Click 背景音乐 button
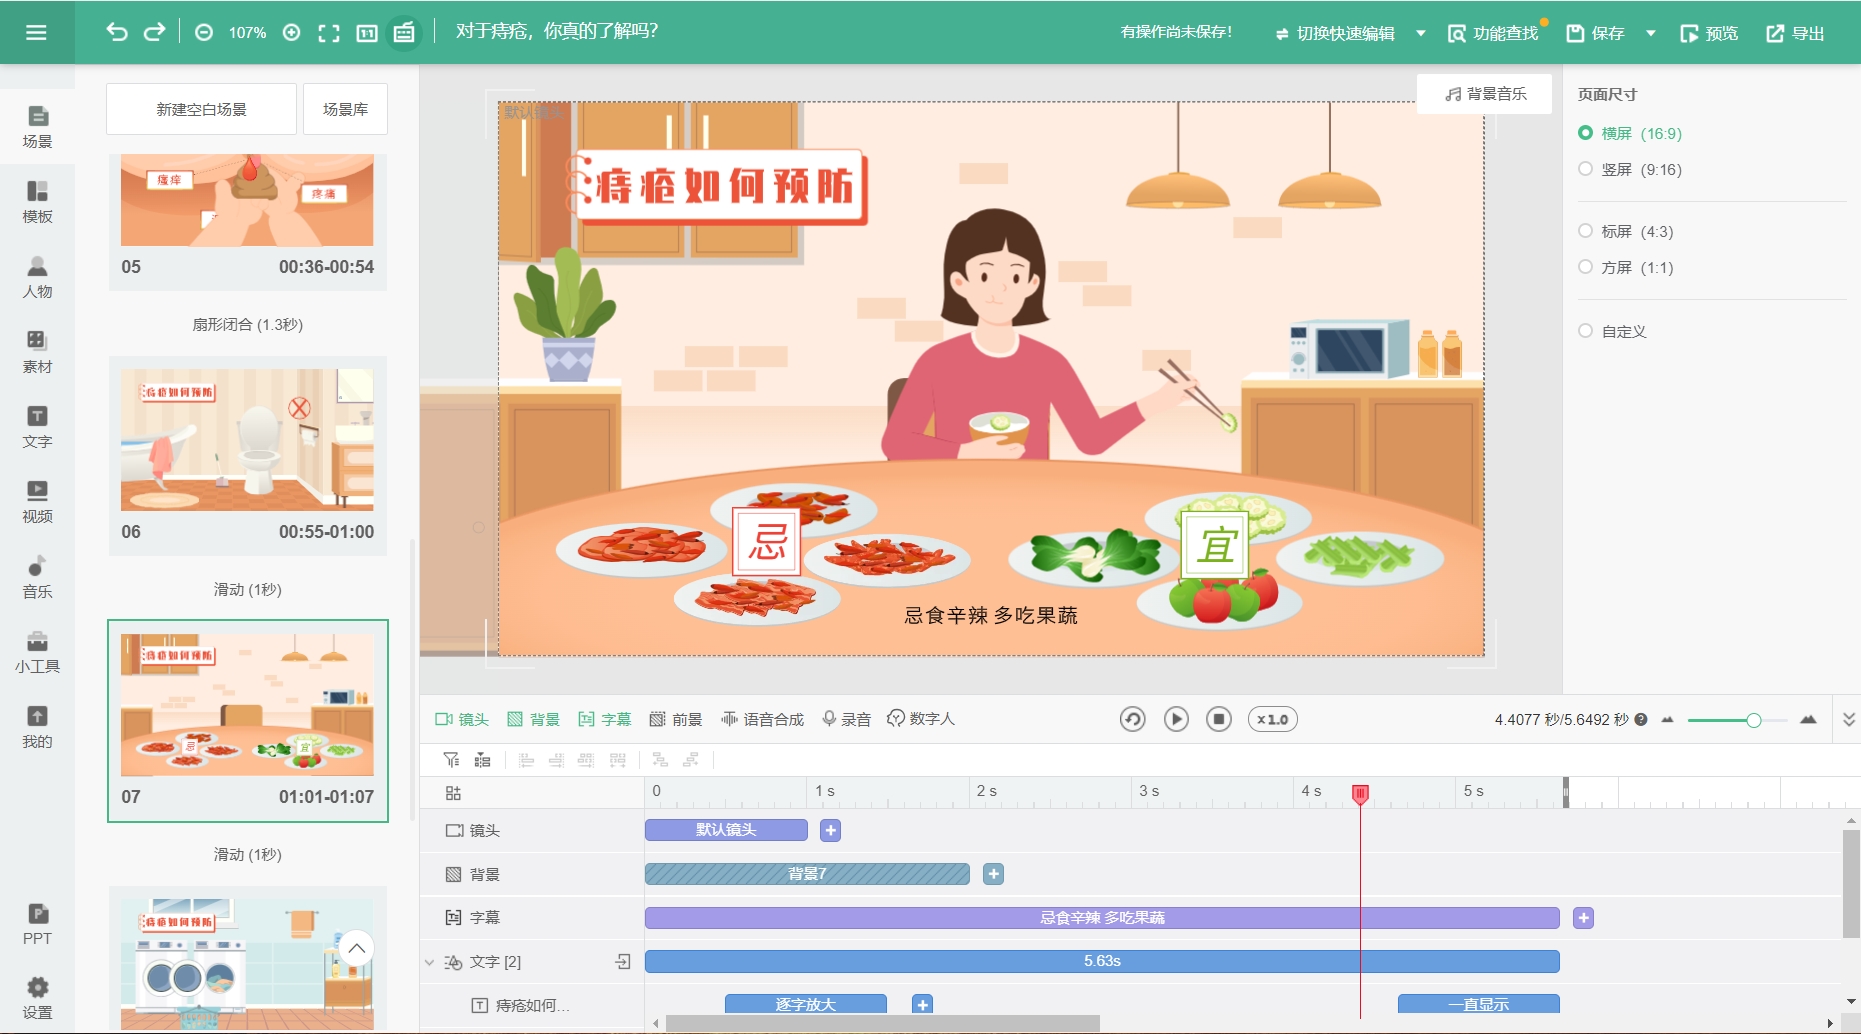 point(1485,94)
